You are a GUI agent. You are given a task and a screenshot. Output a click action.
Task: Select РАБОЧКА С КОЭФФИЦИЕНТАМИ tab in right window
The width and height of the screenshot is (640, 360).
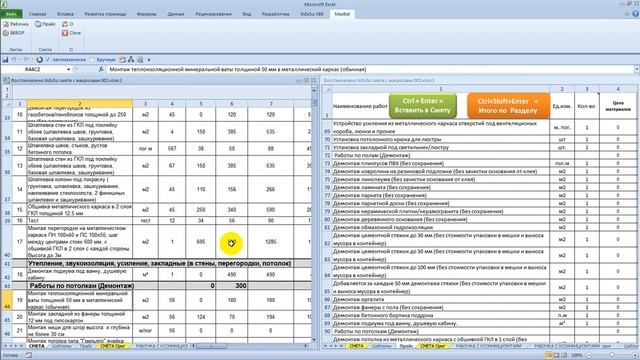tap(489, 346)
